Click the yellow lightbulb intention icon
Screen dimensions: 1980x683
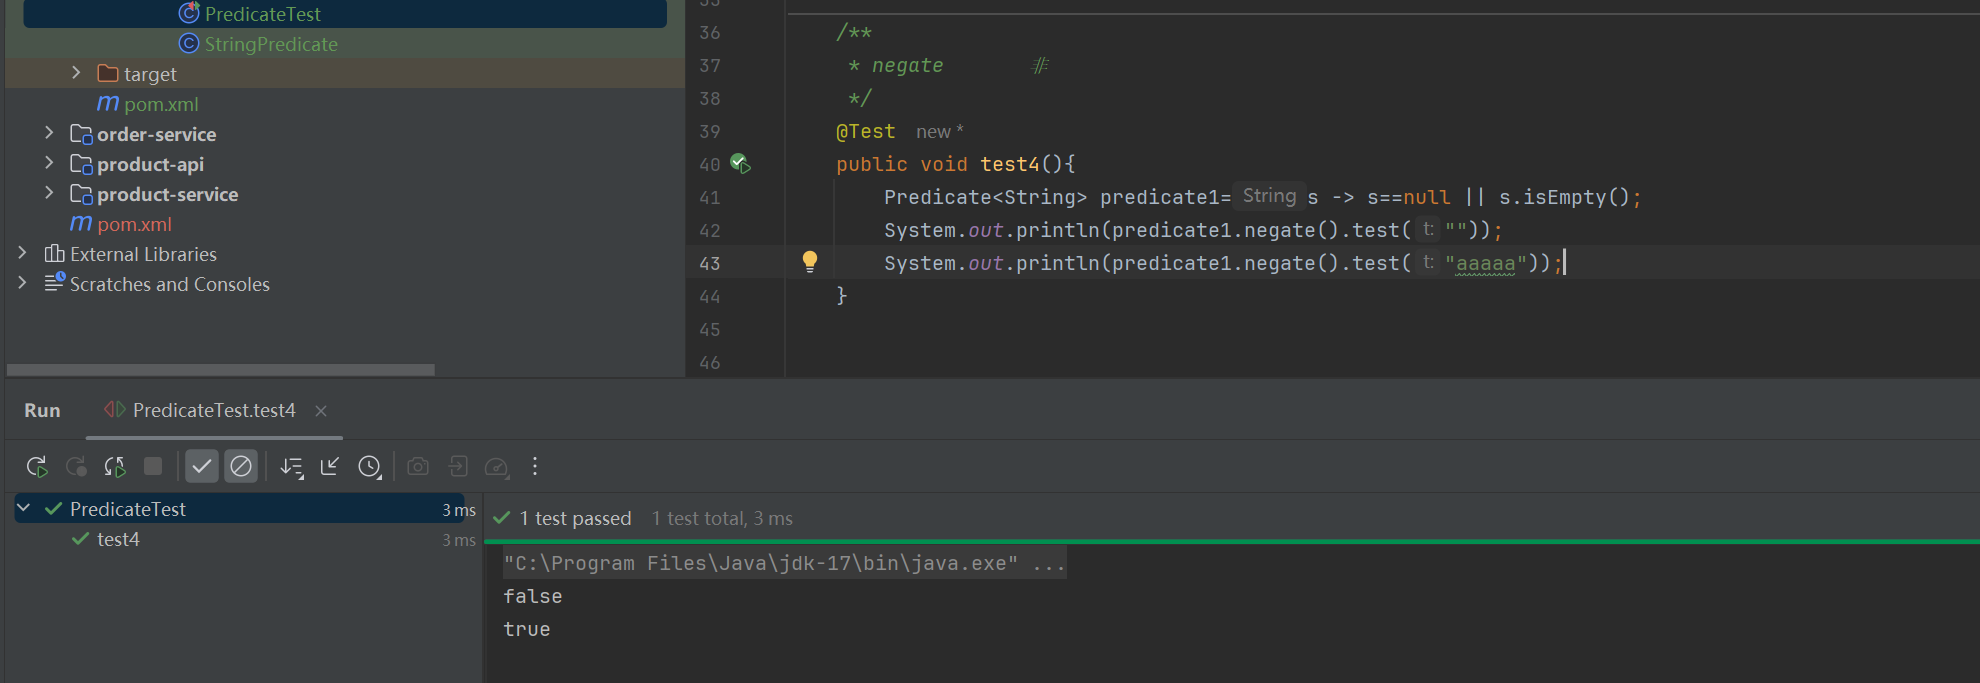(x=810, y=262)
